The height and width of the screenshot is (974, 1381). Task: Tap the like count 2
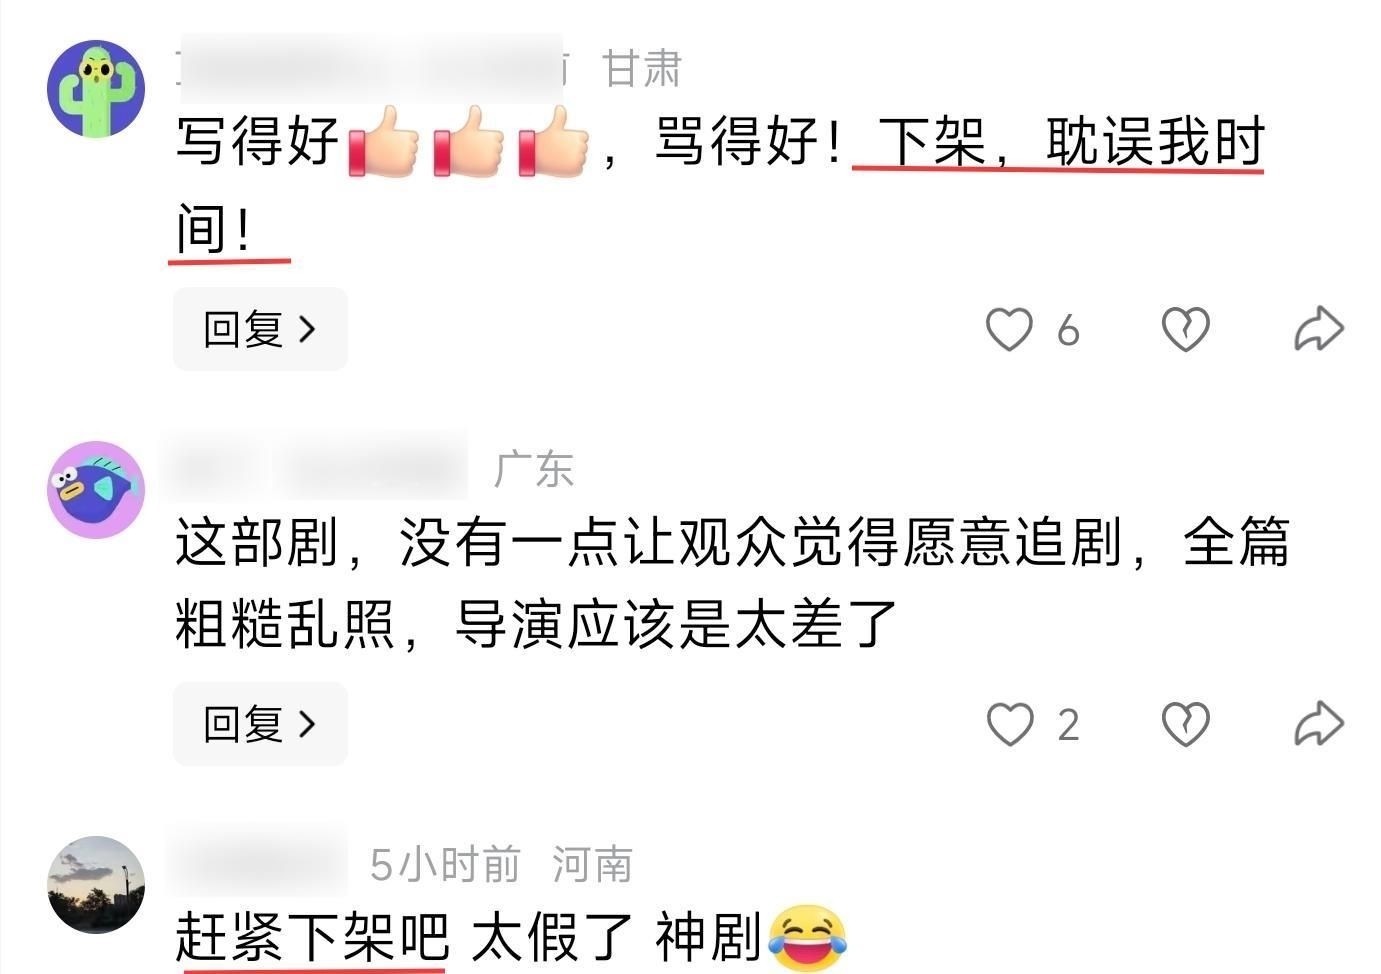tap(1068, 725)
